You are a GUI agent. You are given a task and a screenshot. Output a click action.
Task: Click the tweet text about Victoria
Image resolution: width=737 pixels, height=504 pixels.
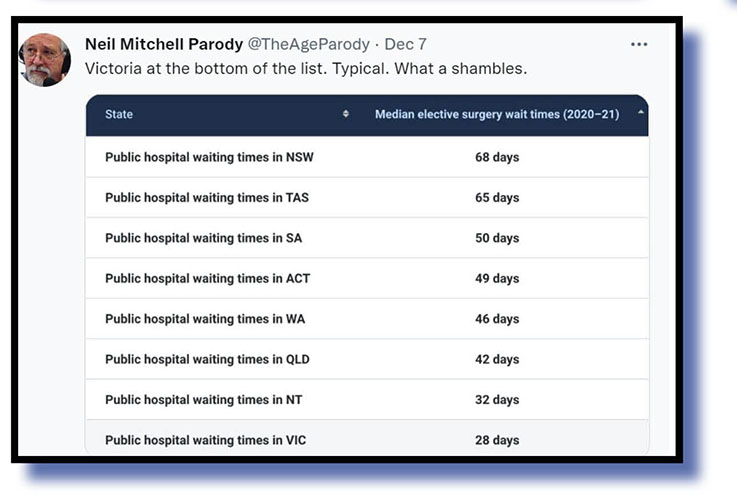click(305, 69)
